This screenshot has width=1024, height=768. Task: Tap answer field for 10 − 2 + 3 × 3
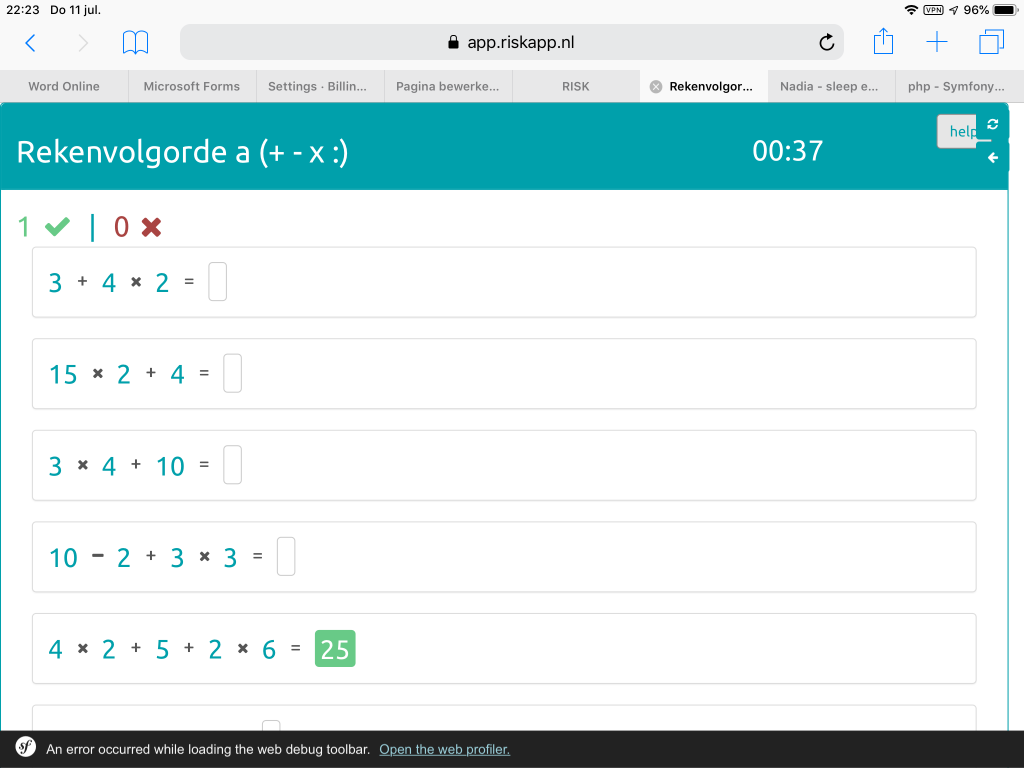pyautogui.click(x=286, y=557)
